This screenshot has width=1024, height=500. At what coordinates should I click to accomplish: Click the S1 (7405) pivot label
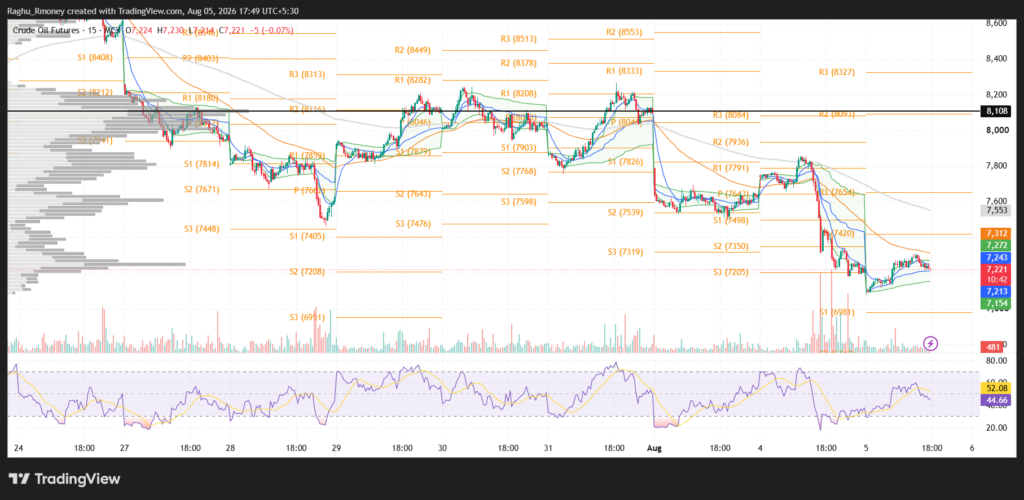pos(308,236)
